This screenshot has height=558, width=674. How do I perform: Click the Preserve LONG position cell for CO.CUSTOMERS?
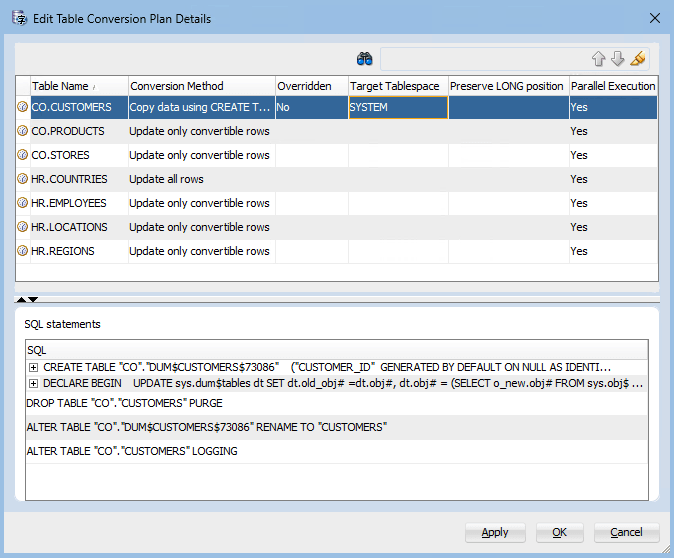point(509,107)
